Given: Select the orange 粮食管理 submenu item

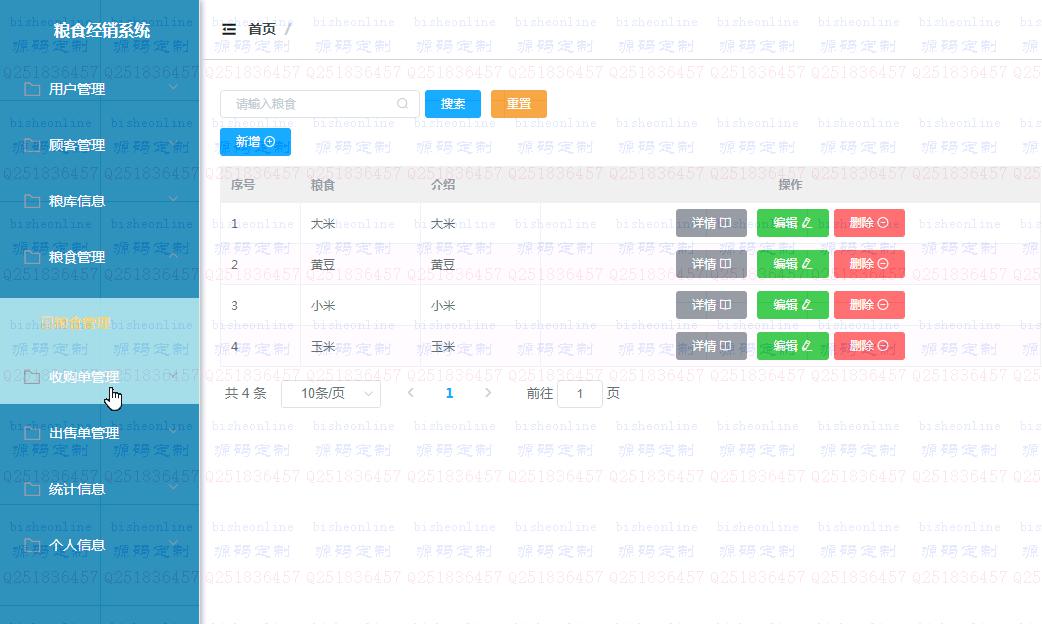Looking at the screenshot, I should point(75,323).
